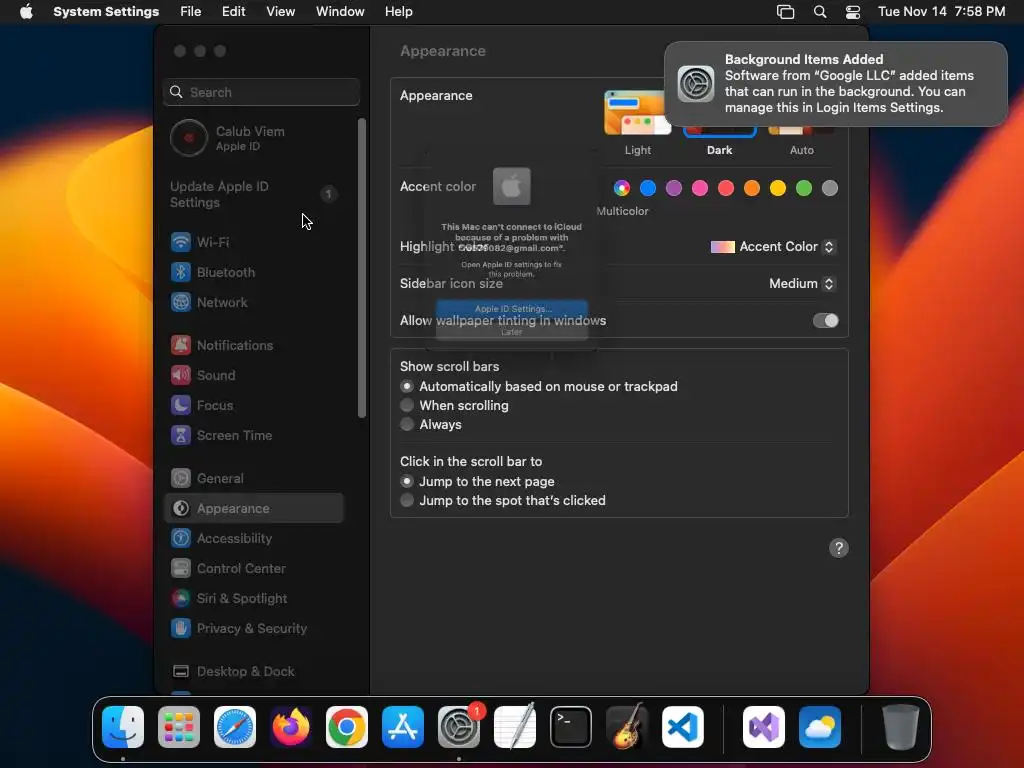The image size is (1024, 768).
Task: Open Bluetooth settings in sidebar
Action: [x=254, y=272]
